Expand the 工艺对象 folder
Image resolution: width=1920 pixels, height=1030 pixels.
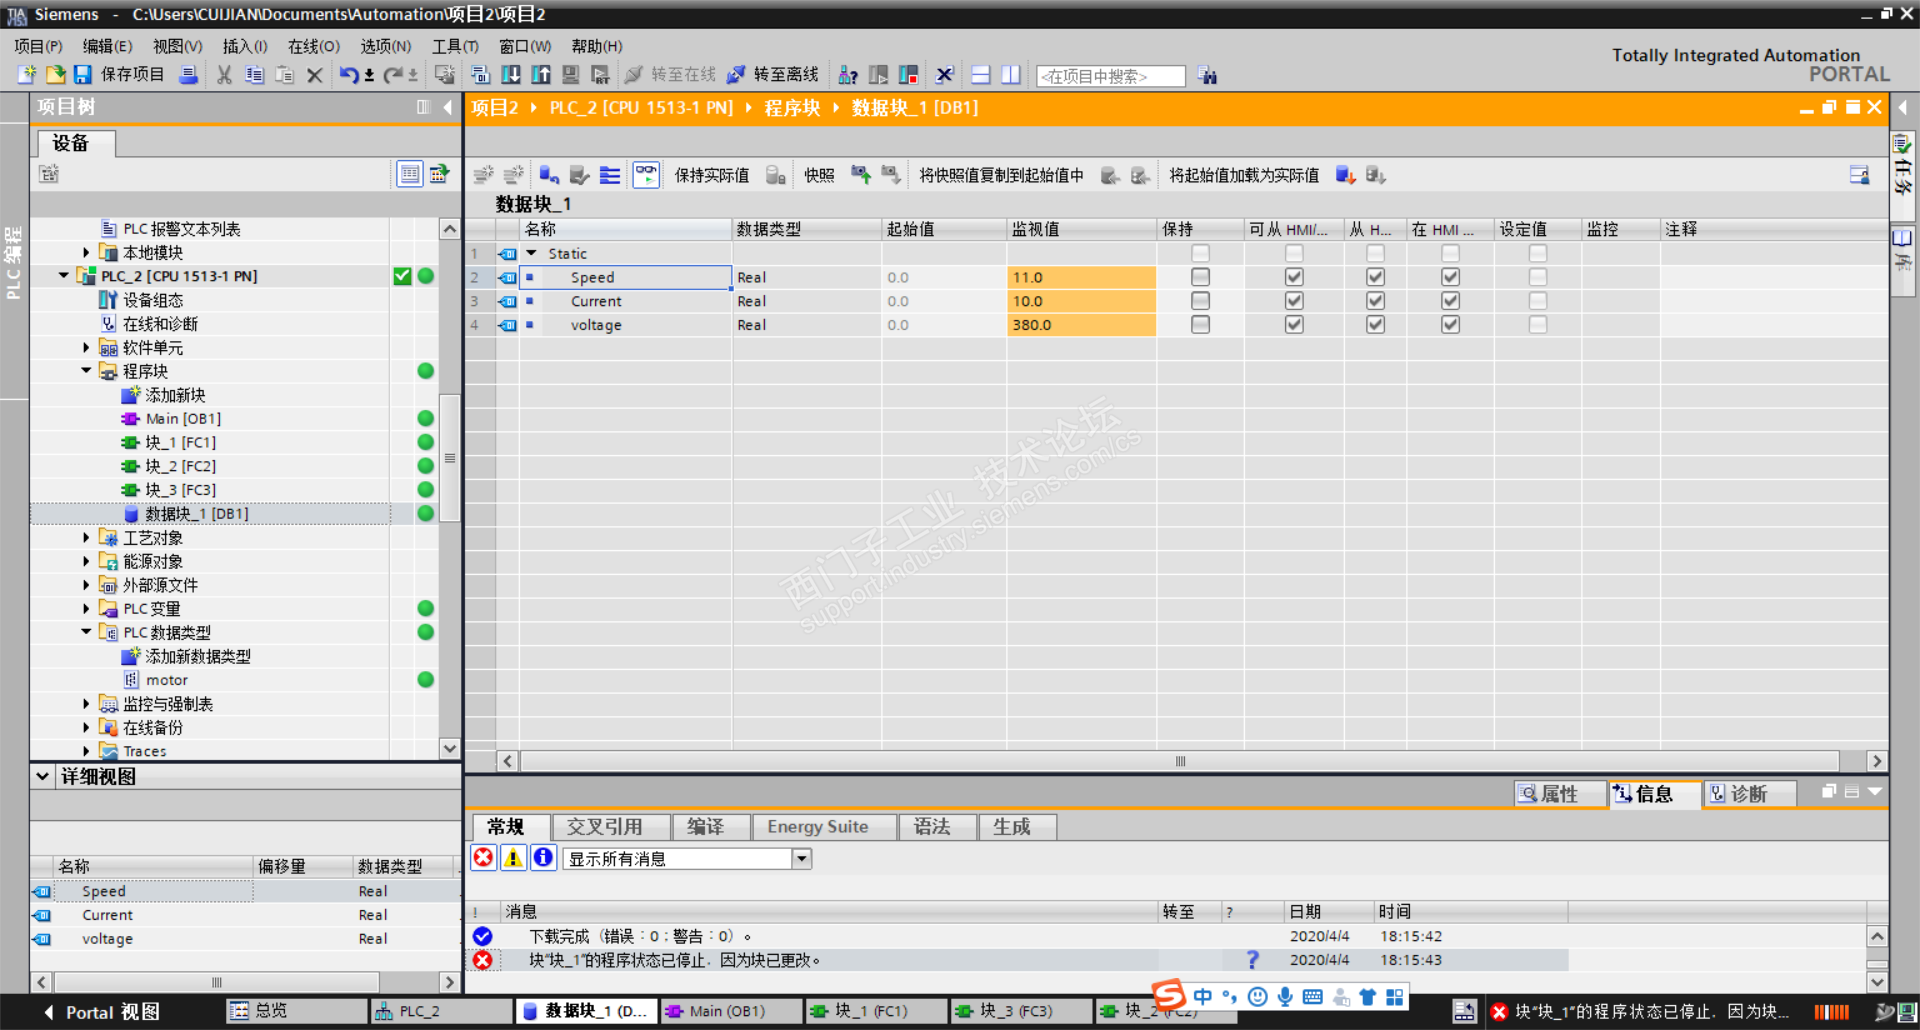click(x=86, y=538)
